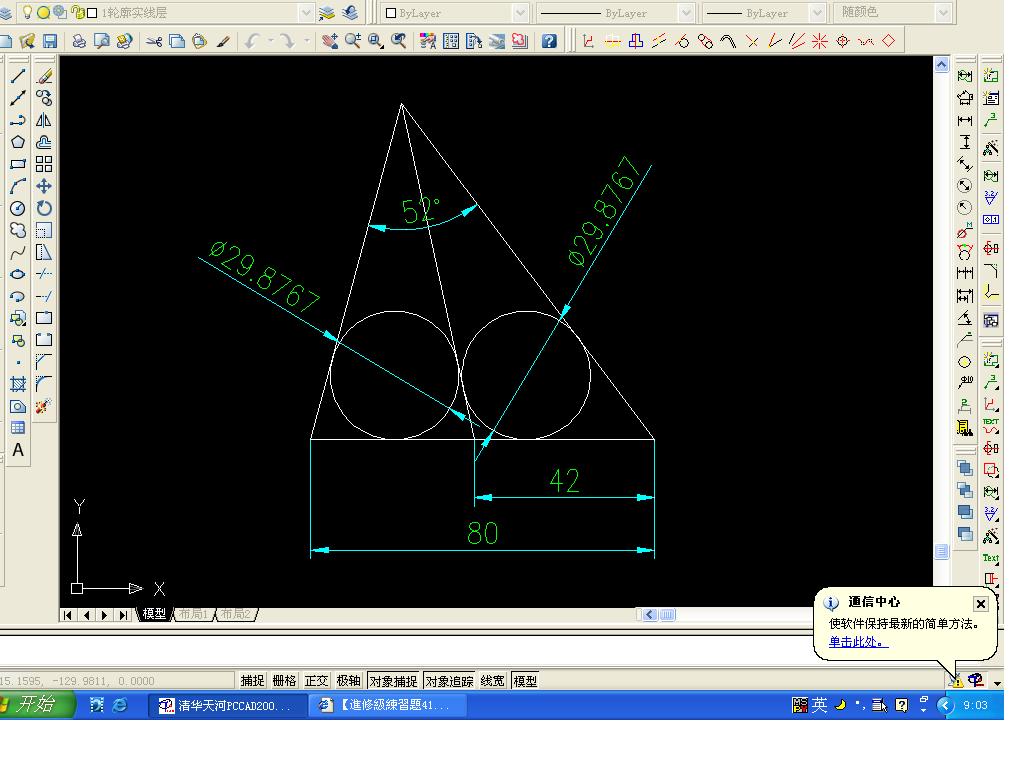This screenshot has width=1024, height=768.
Task: Select the Mirror tool
Action: click(44, 120)
